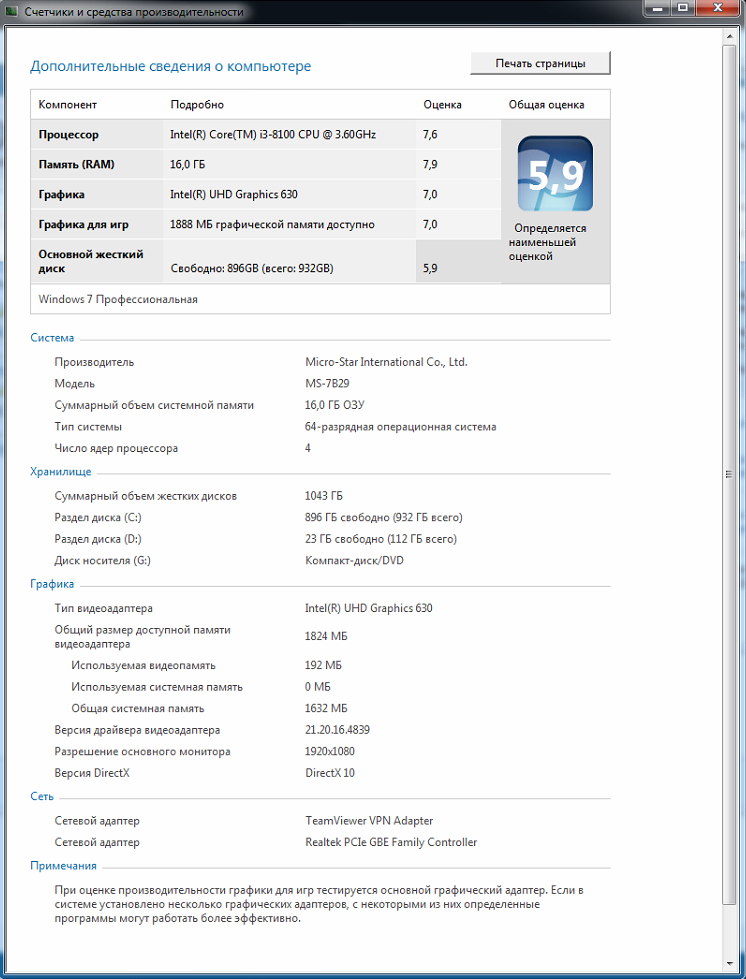Click the 5,9 overall score badge

[x=554, y=174]
